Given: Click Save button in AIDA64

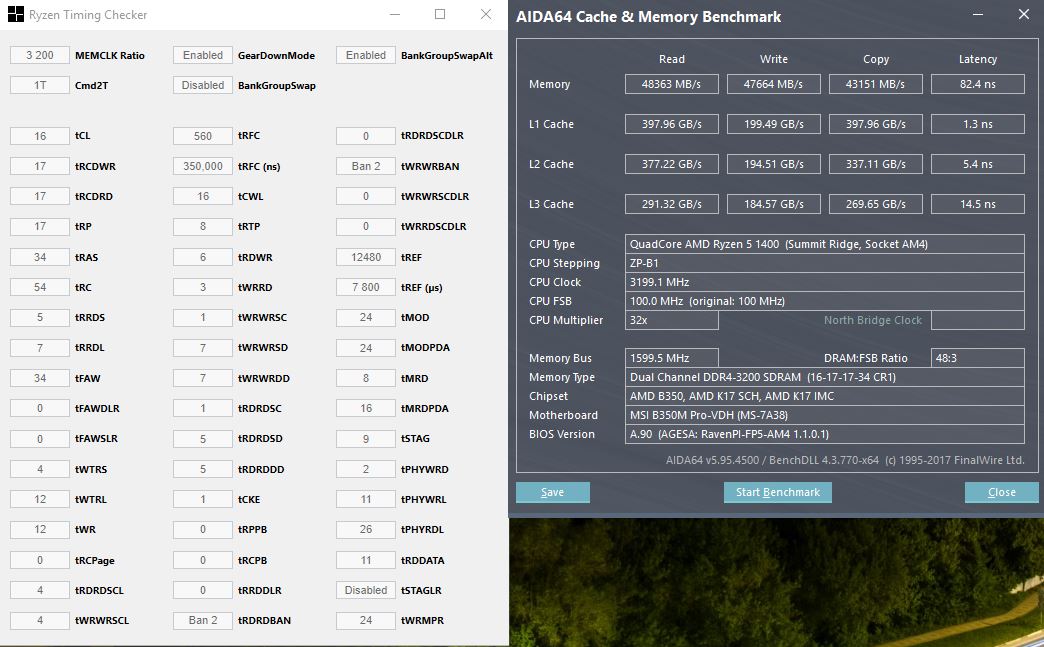Looking at the screenshot, I should 553,492.
